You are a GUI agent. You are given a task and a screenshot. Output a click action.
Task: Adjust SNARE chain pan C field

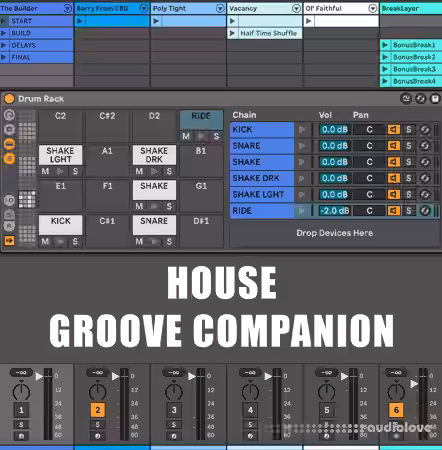[x=369, y=146]
